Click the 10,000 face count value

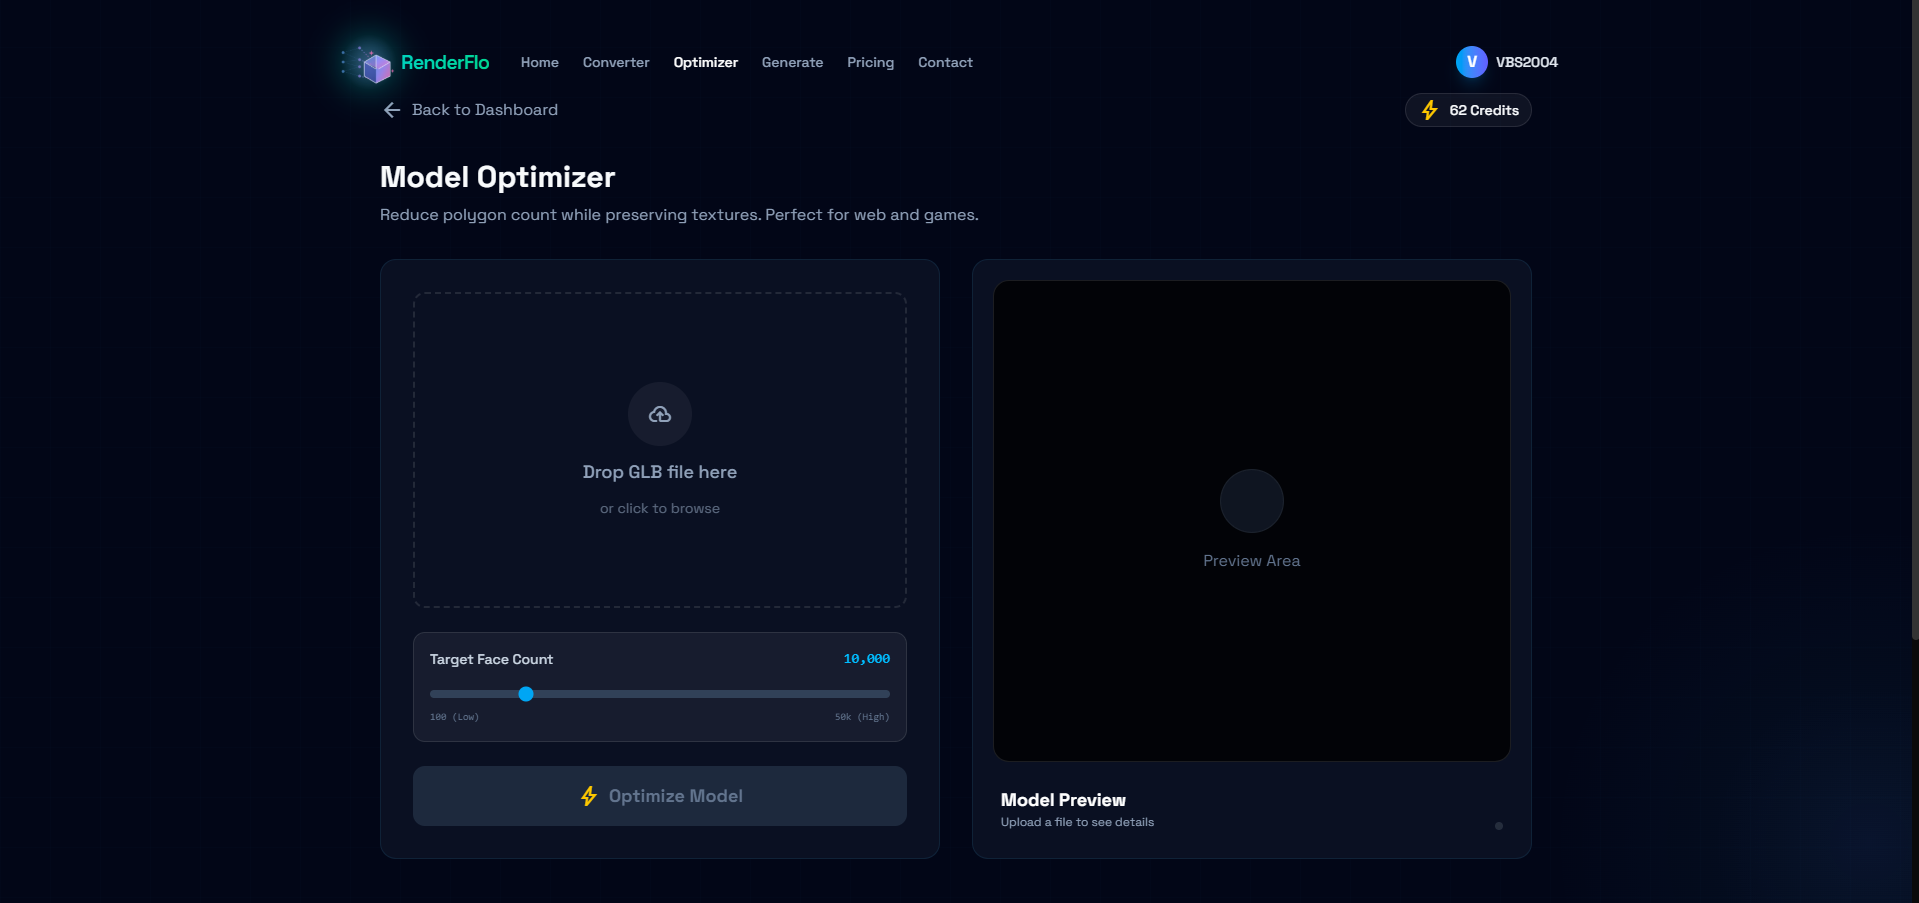coord(865,658)
